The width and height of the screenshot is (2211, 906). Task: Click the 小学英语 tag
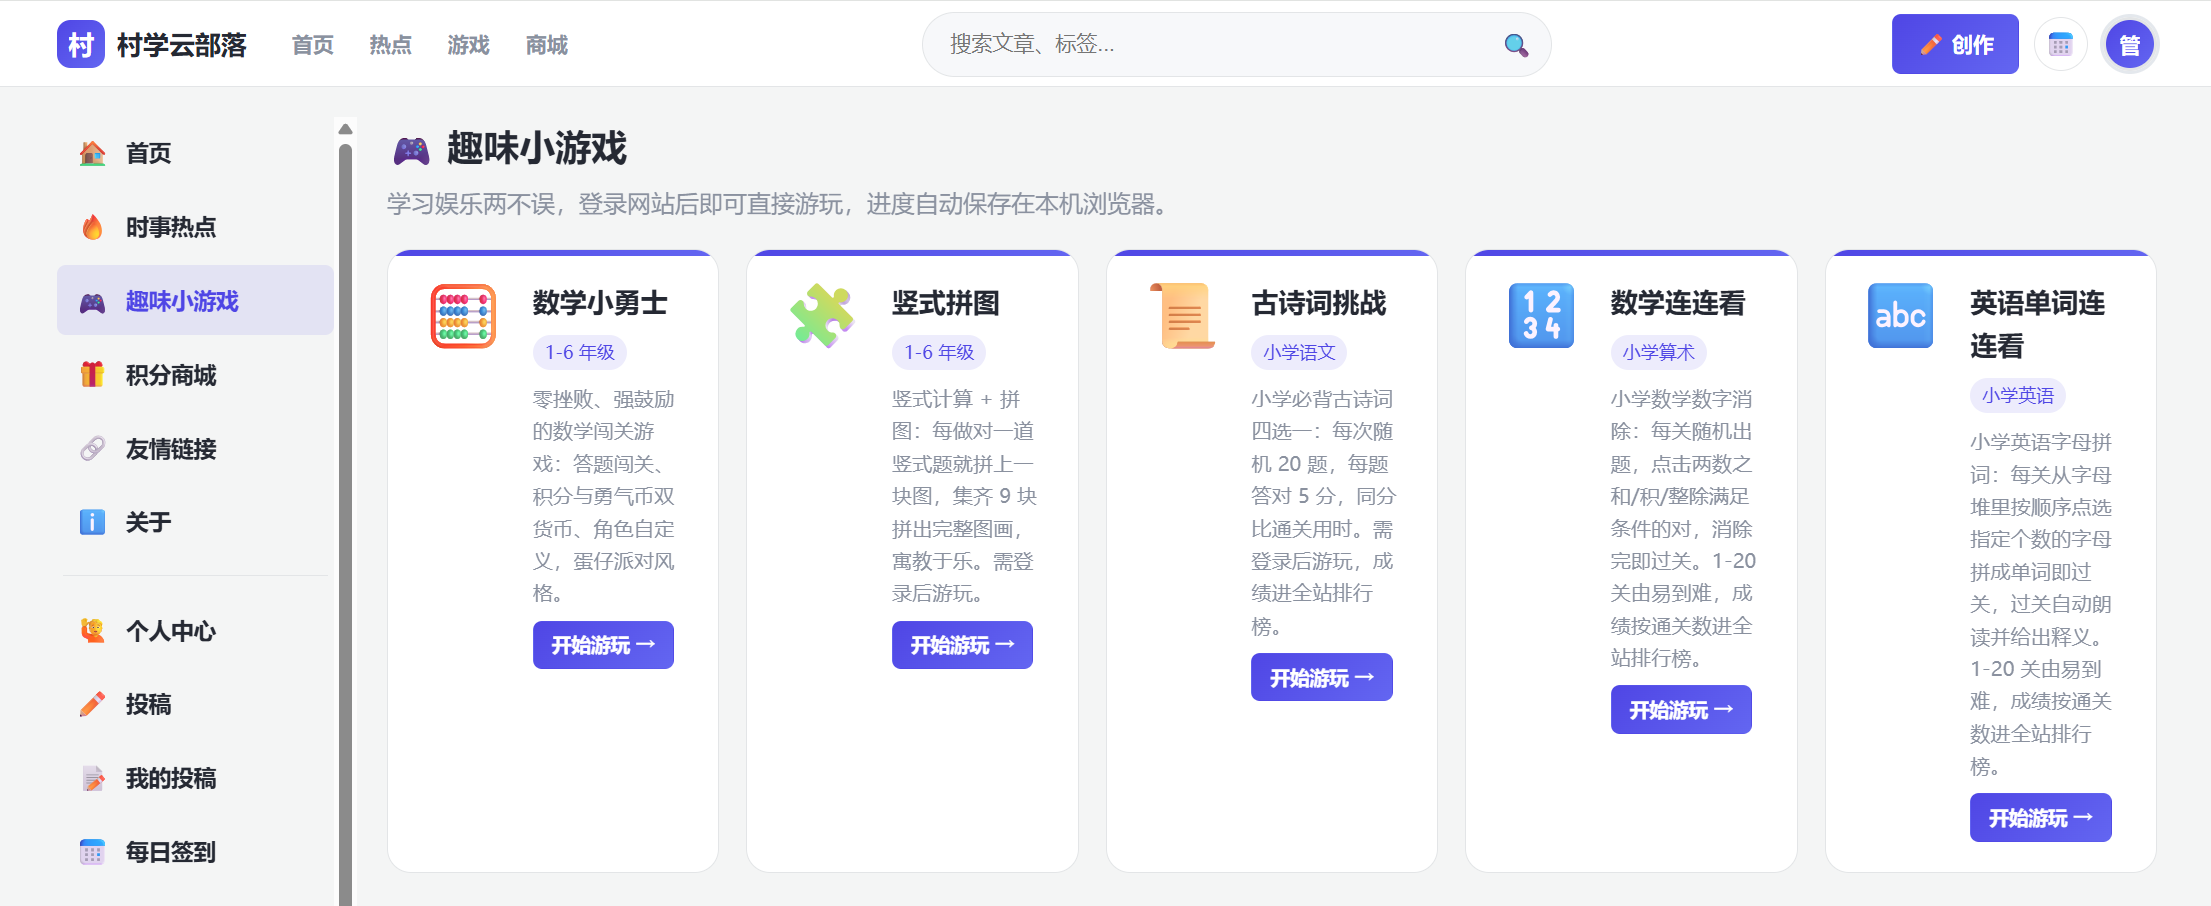pyautogui.click(x=2018, y=395)
